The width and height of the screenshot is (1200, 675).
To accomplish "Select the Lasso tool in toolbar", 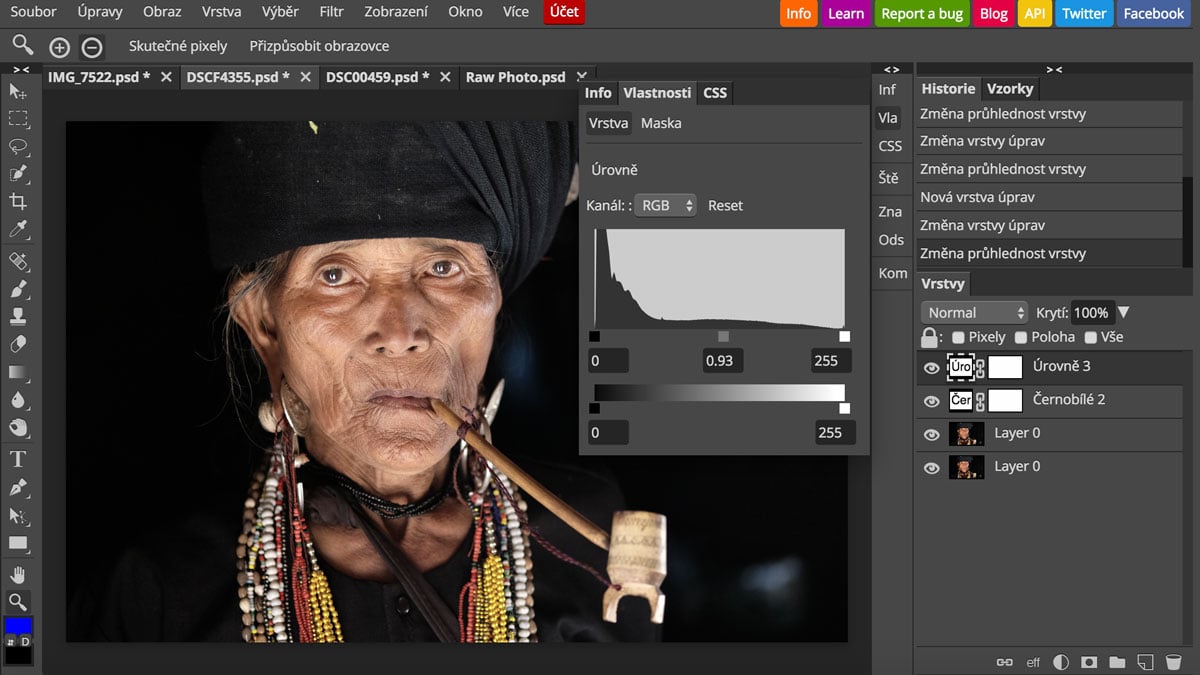I will (x=18, y=146).
